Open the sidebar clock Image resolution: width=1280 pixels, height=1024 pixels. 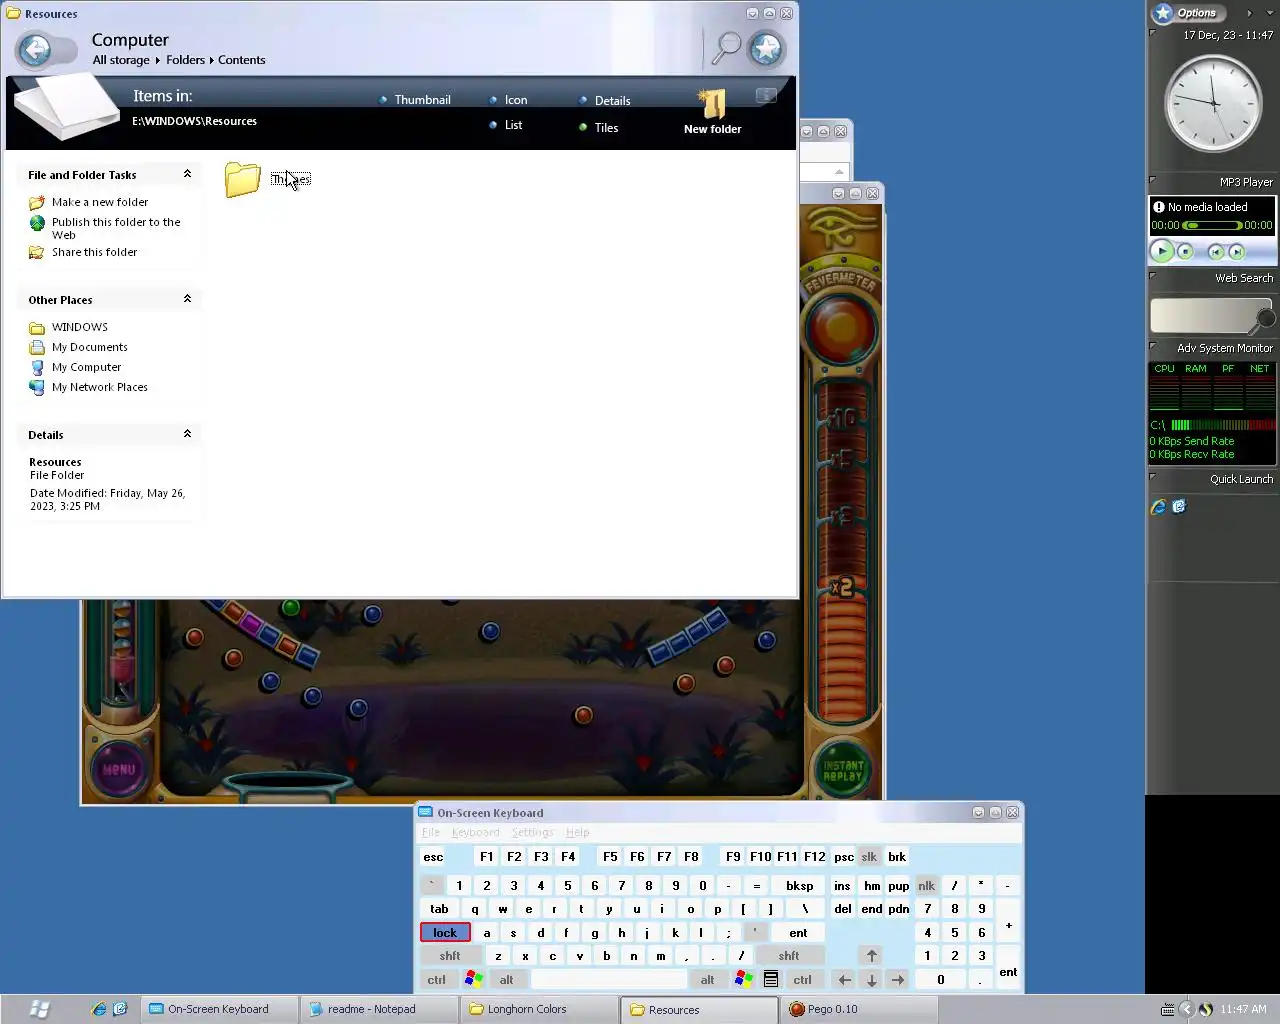pyautogui.click(x=1213, y=104)
